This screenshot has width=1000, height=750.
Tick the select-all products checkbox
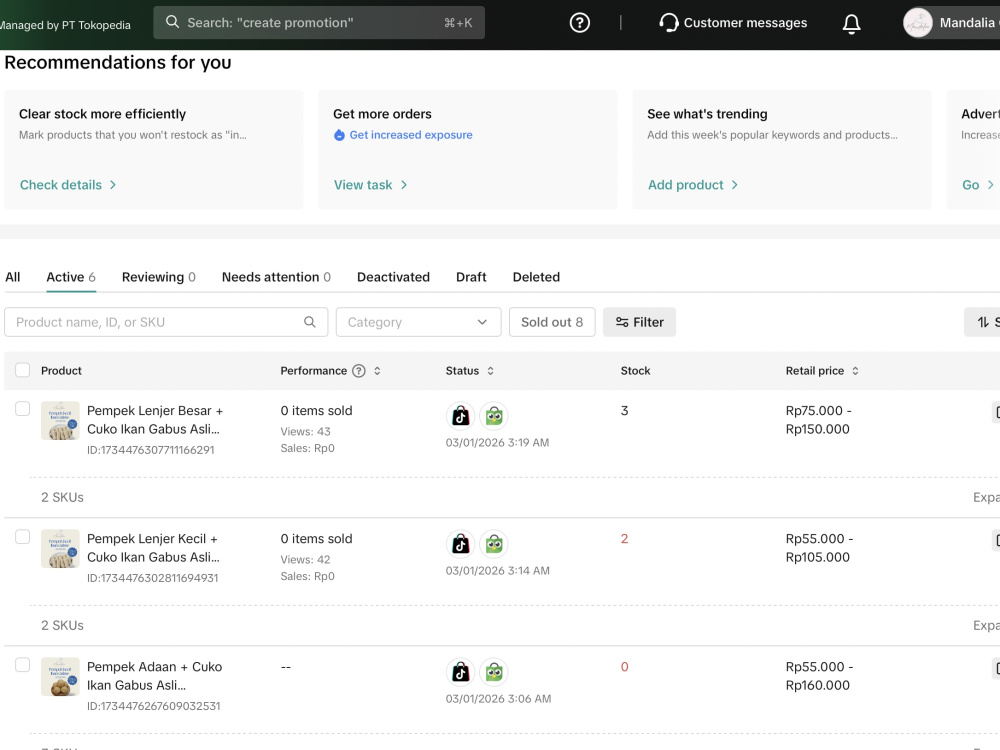click(22, 370)
